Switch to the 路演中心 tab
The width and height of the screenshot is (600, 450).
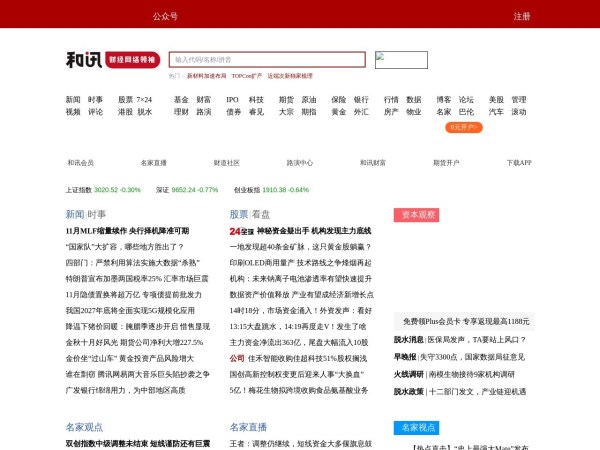[300, 162]
